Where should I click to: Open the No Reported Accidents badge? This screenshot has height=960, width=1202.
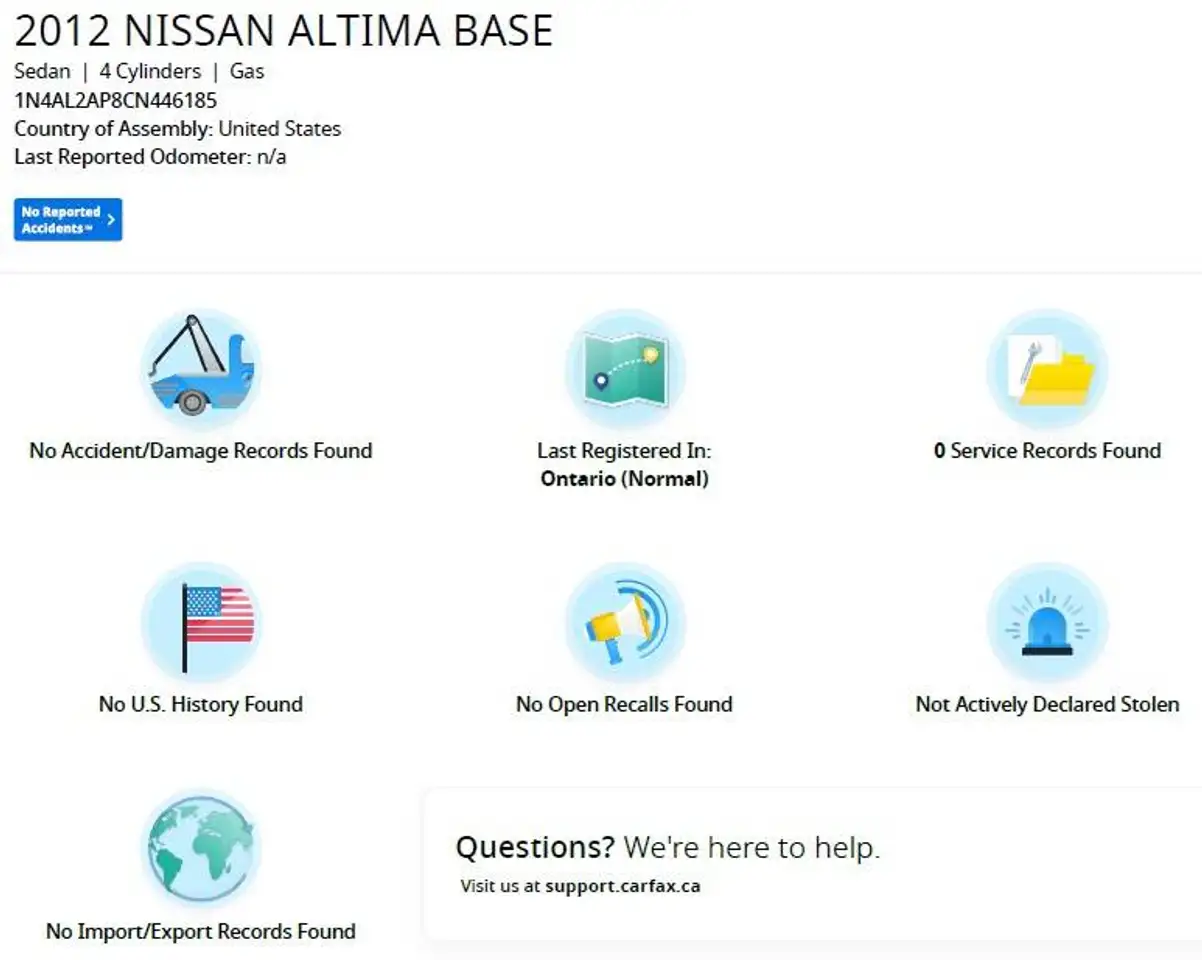click(x=68, y=220)
